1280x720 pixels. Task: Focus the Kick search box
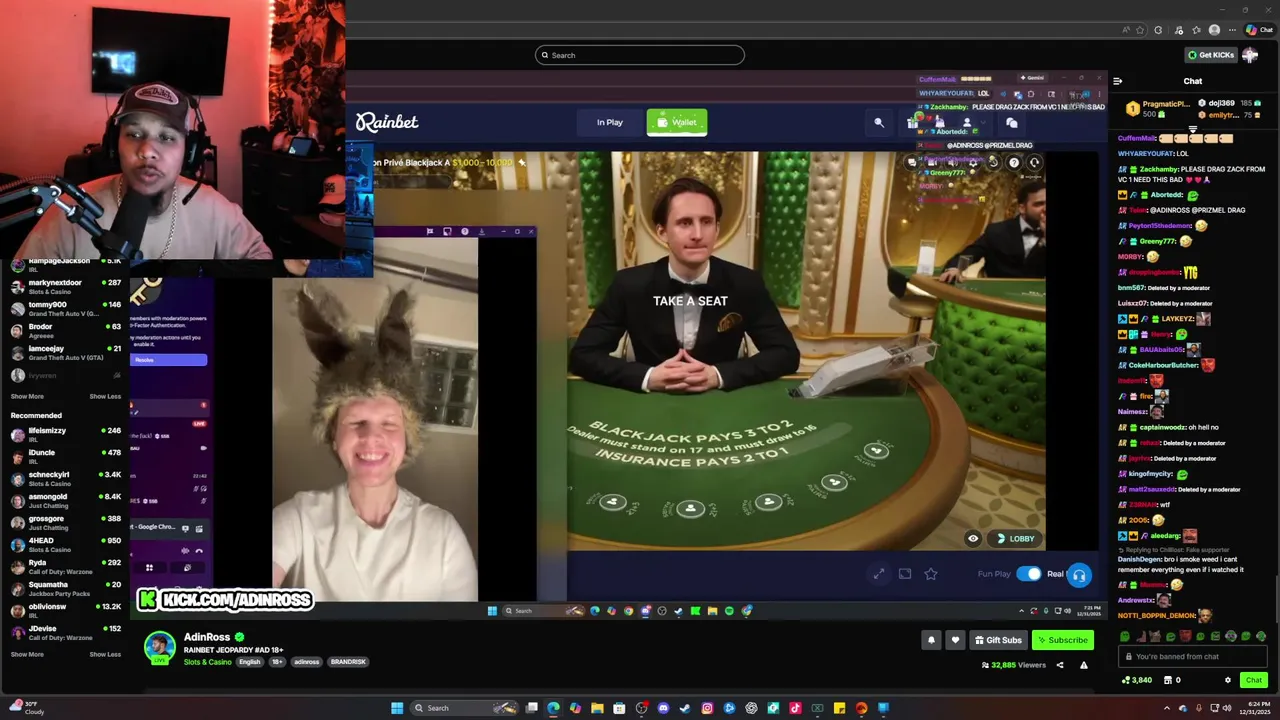pyautogui.click(x=640, y=55)
